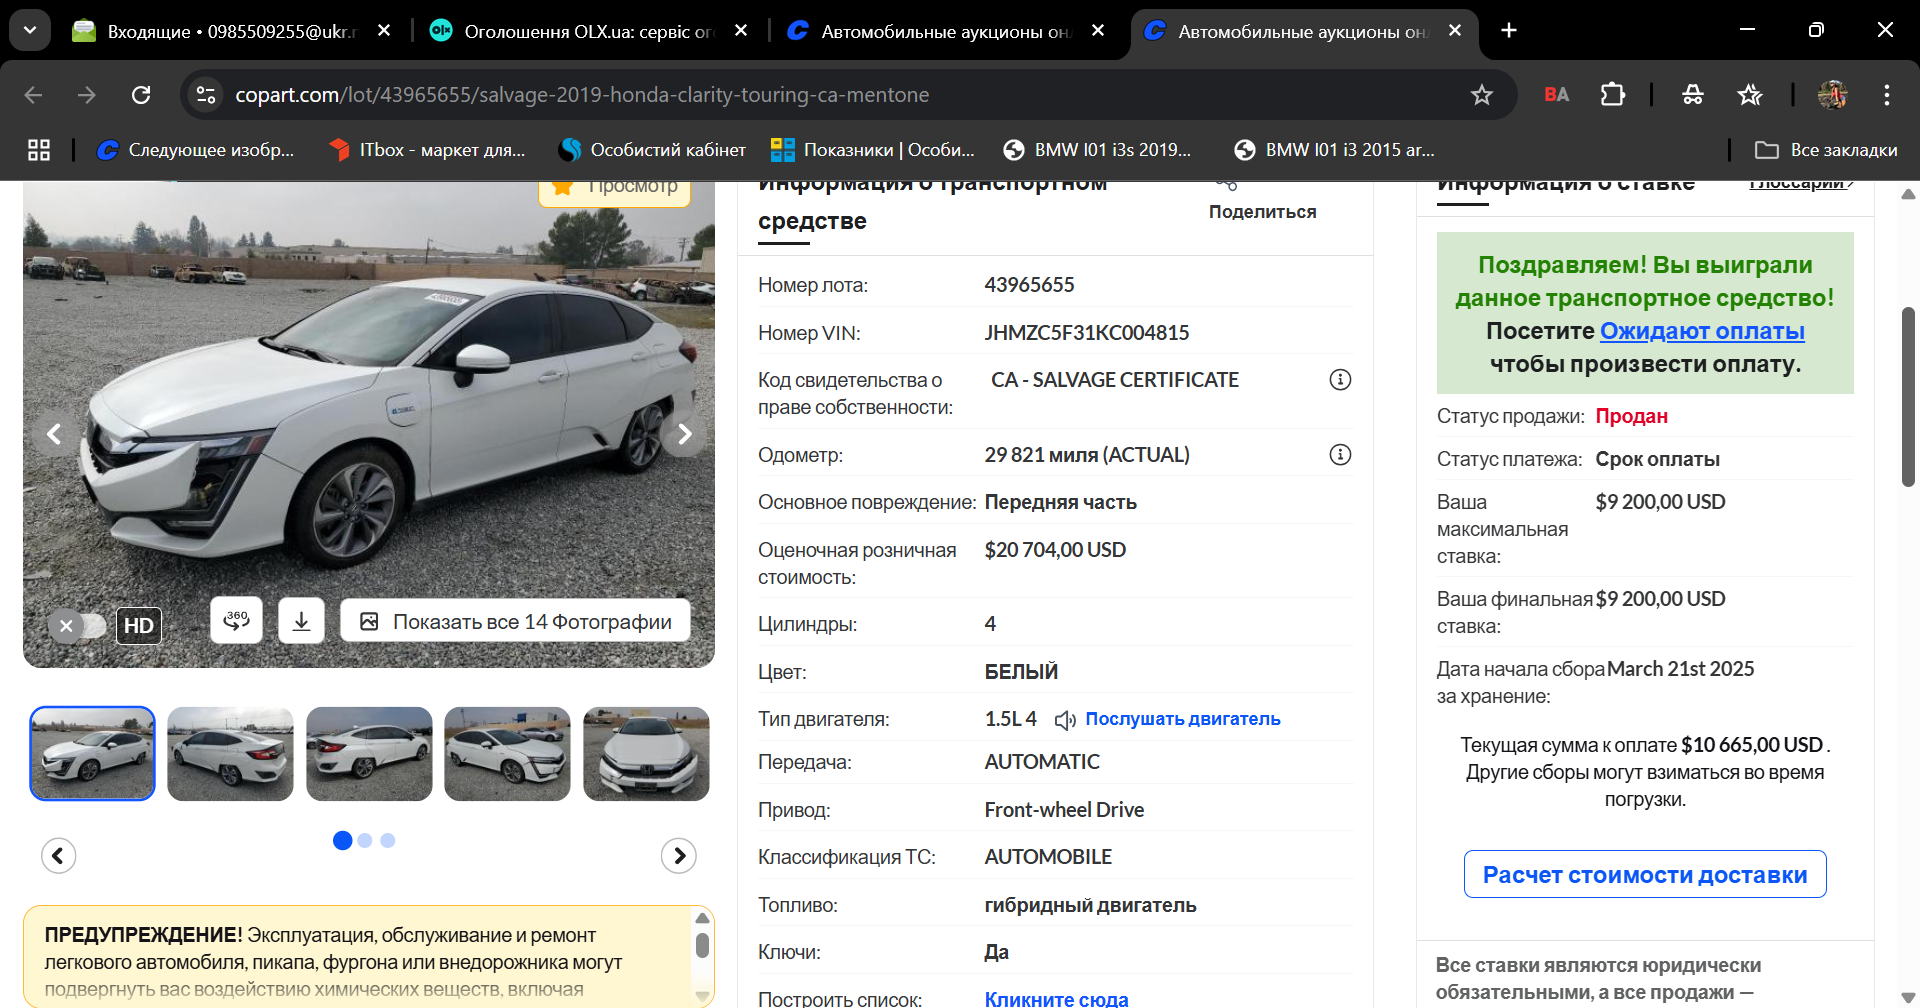
Task: Follow the Ожидают оплаты link
Action: click(1702, 331)
